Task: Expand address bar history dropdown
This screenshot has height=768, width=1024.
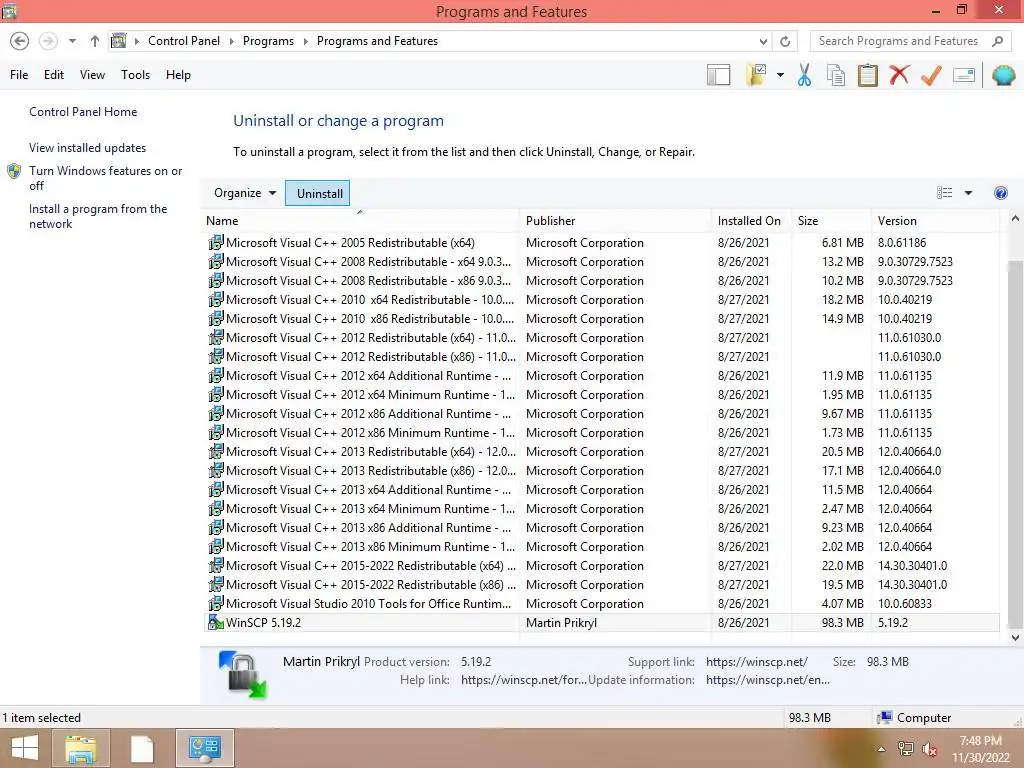Action: [763, 41]
